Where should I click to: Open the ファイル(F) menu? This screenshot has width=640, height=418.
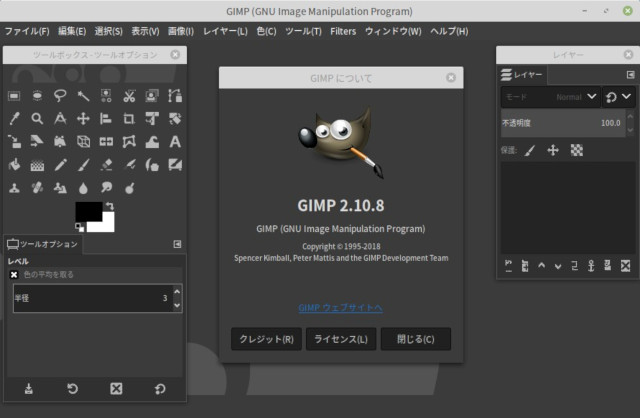(27, 31)
